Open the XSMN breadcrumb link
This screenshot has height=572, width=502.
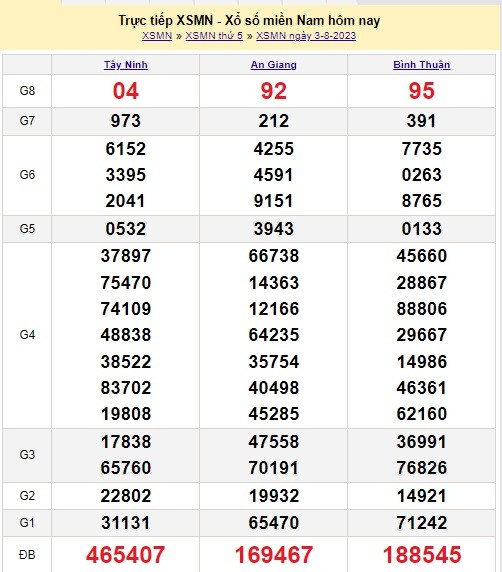(x=157, y=36)
